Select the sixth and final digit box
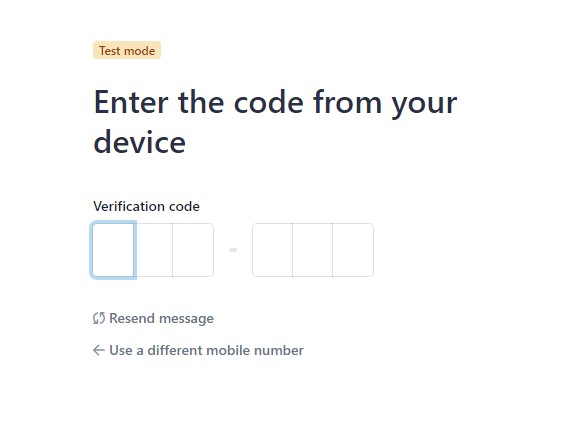The height and width of the screenshot is (436, 571). (353, 250)
